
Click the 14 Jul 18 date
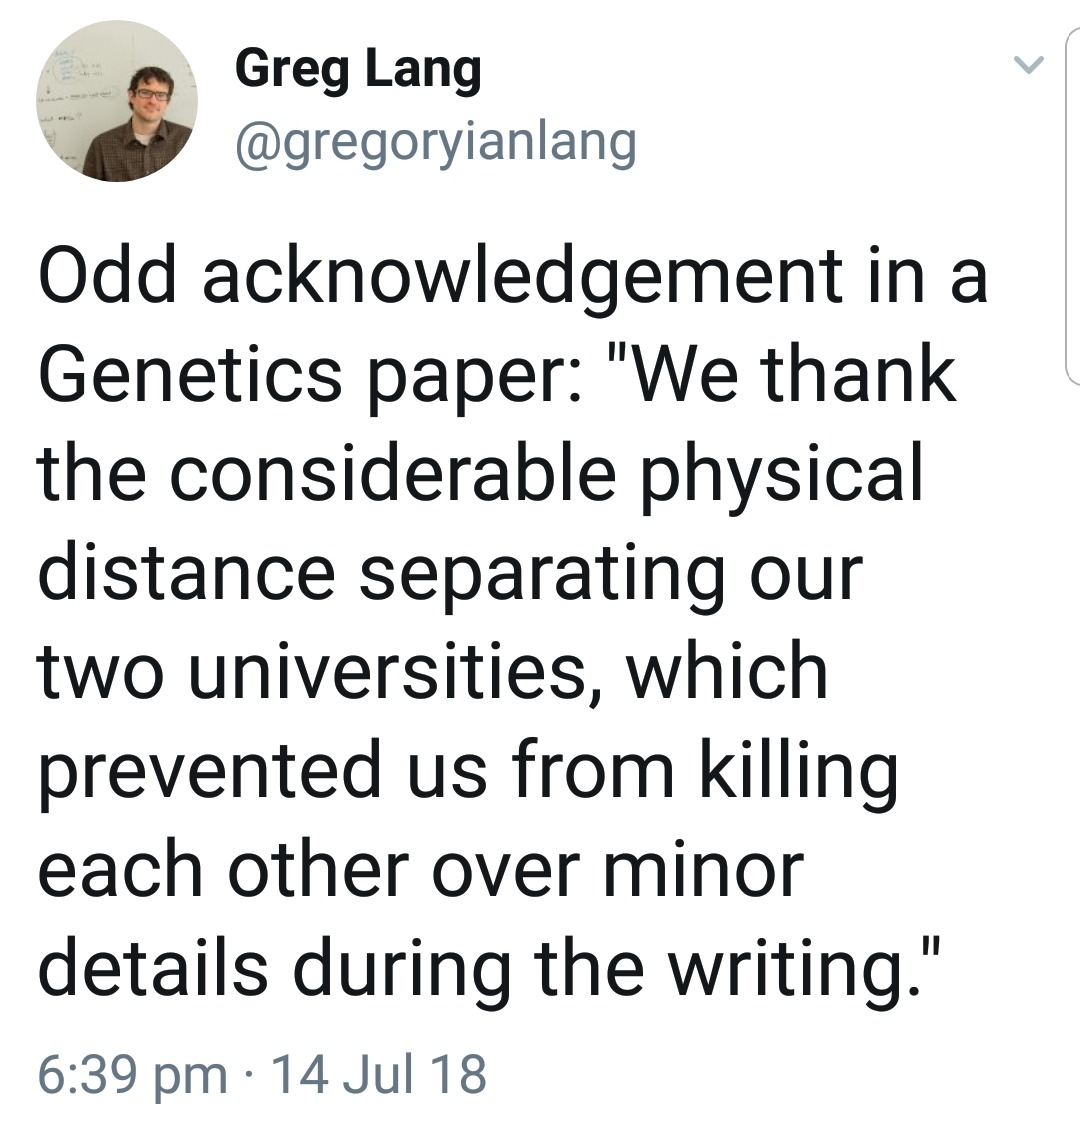tap(379, 1073)
